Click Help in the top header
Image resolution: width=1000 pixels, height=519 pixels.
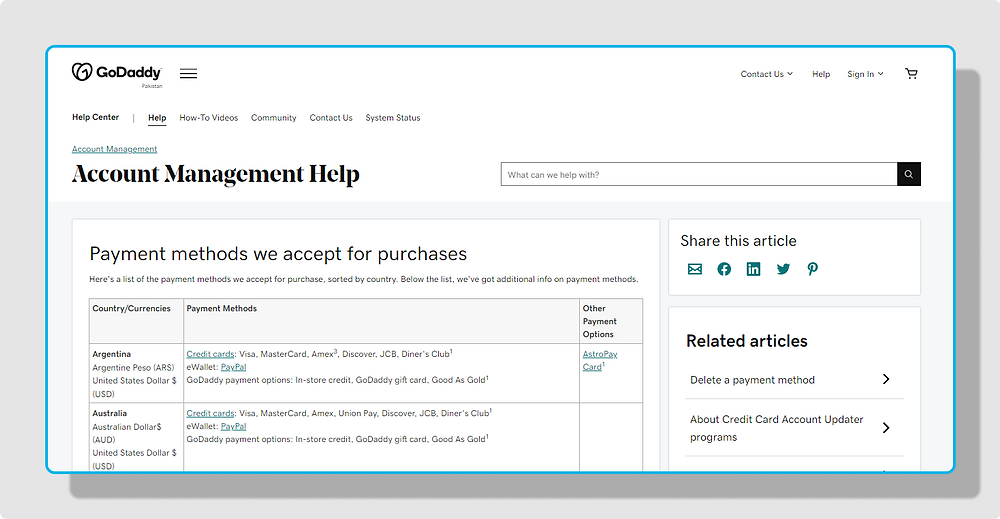(x=821, y=74)
